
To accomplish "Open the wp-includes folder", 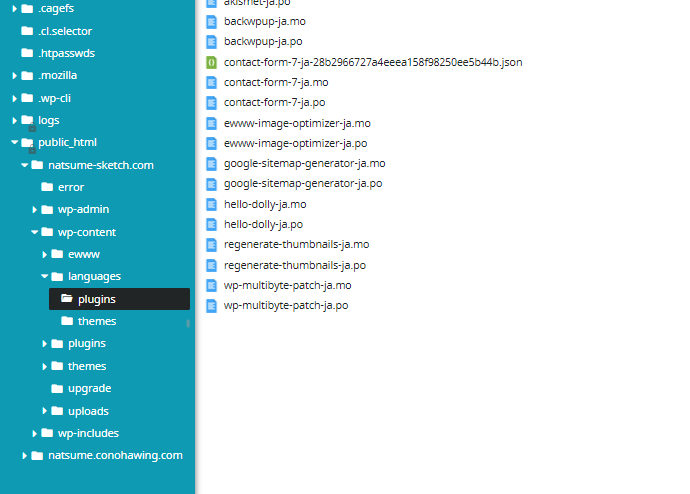I will [x=80, y=433].
